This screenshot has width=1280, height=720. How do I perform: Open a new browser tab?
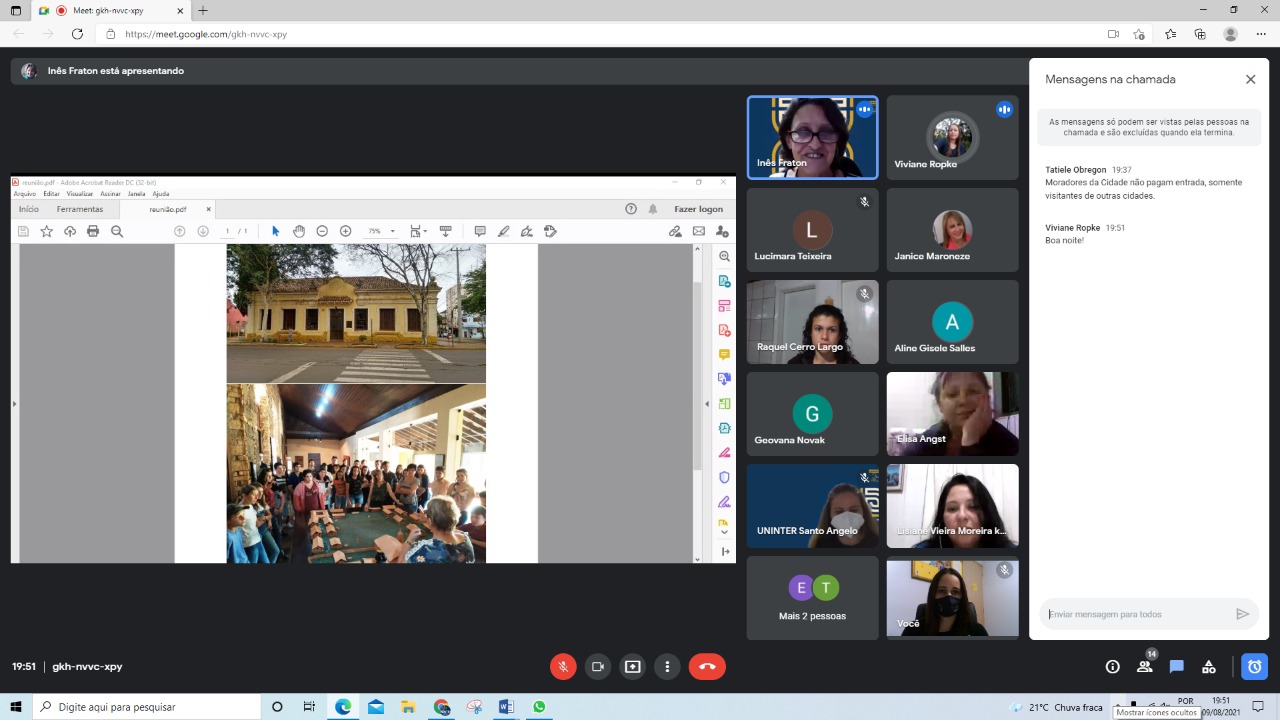203,10
